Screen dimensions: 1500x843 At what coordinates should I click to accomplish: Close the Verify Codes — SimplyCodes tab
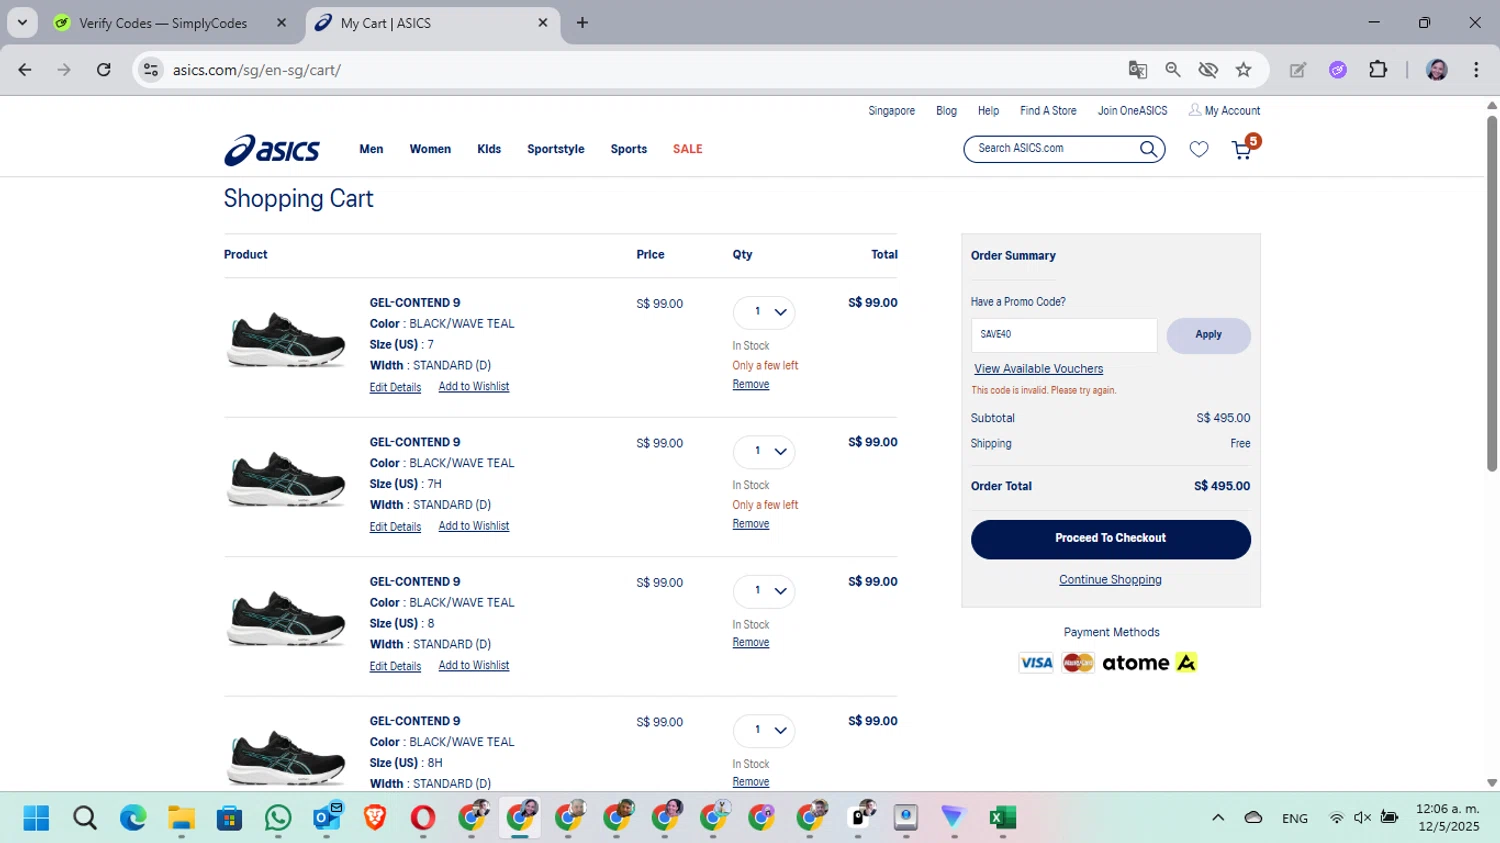click(281, 23)
